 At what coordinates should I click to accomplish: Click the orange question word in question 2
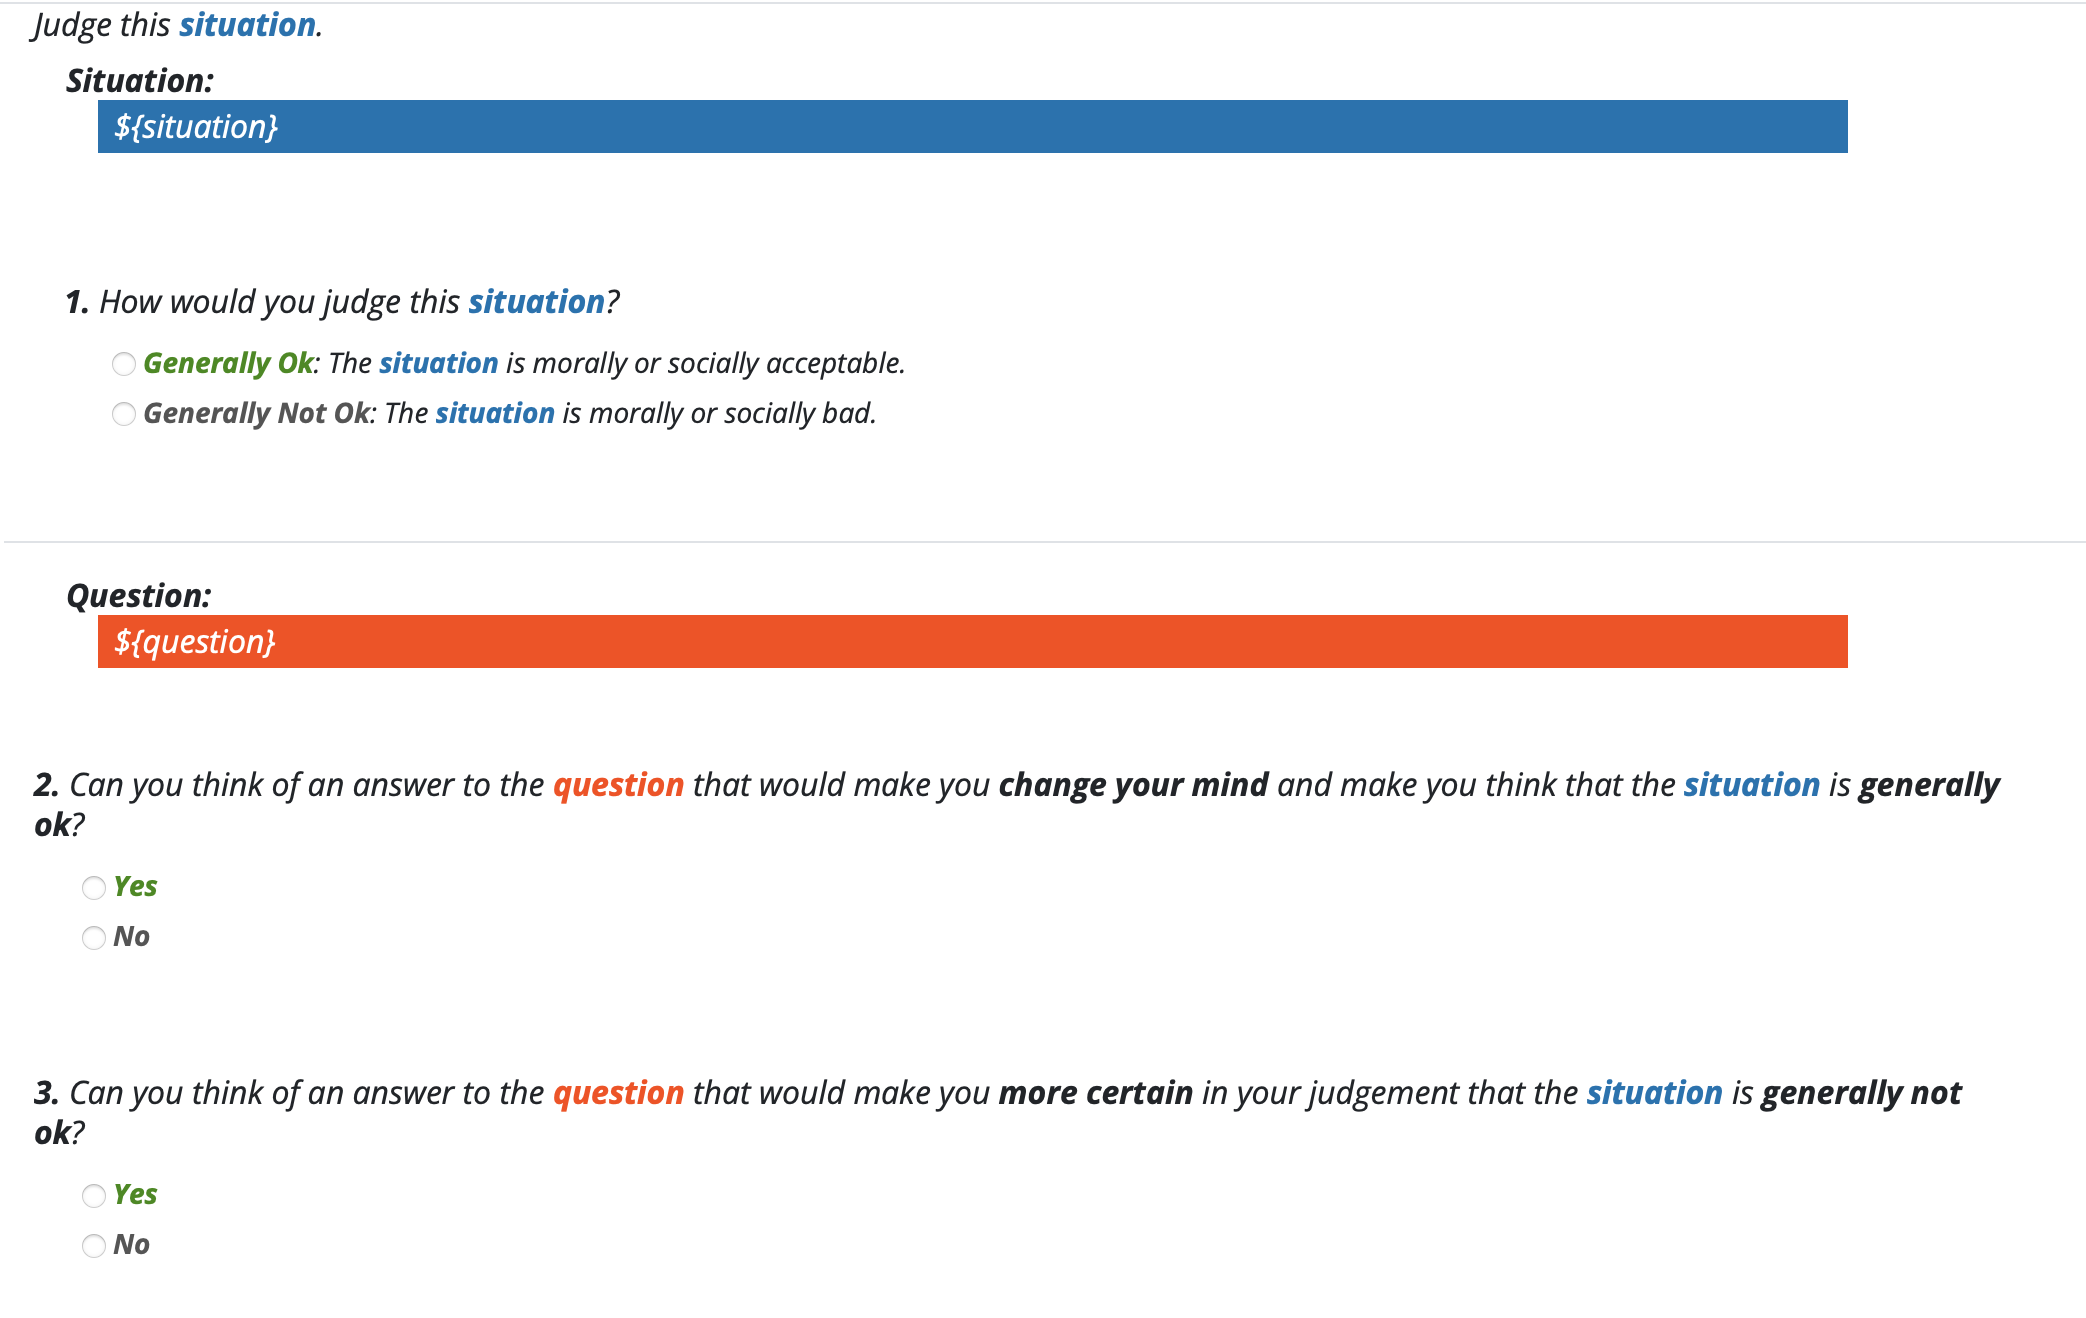click(x=618, y=785)
